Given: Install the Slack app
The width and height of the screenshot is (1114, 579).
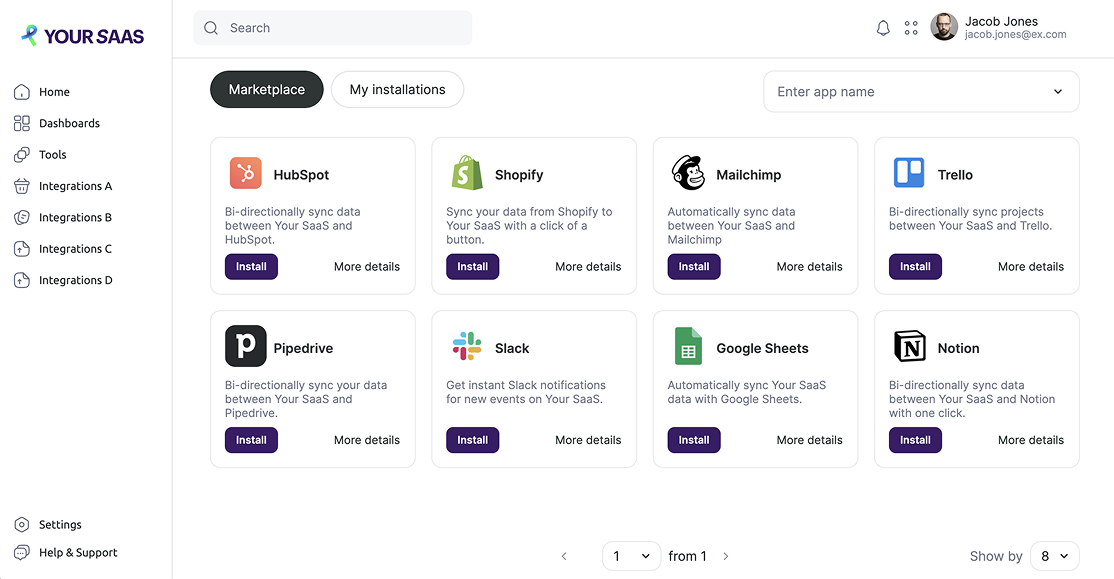Looking at the screenshot, I should [x=472, y=440].
